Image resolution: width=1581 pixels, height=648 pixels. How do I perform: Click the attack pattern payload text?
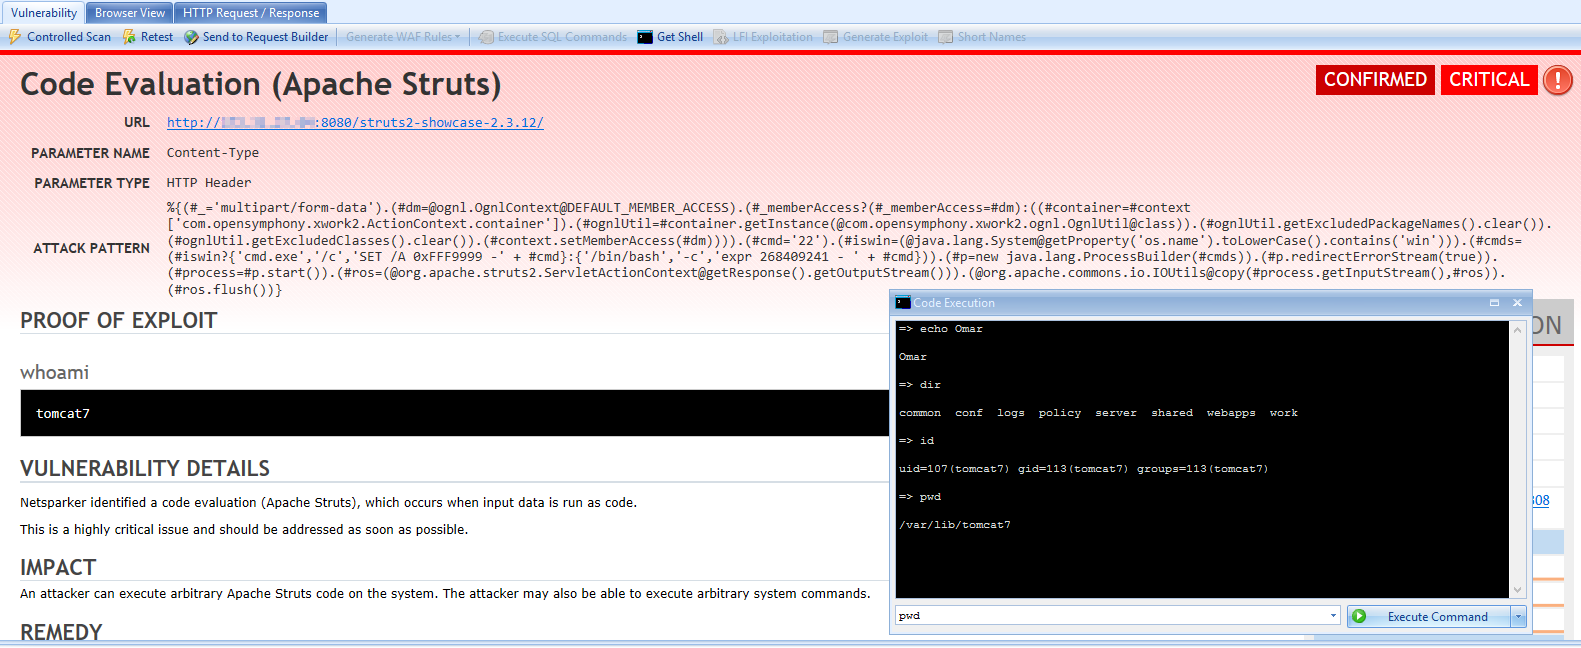860,248
